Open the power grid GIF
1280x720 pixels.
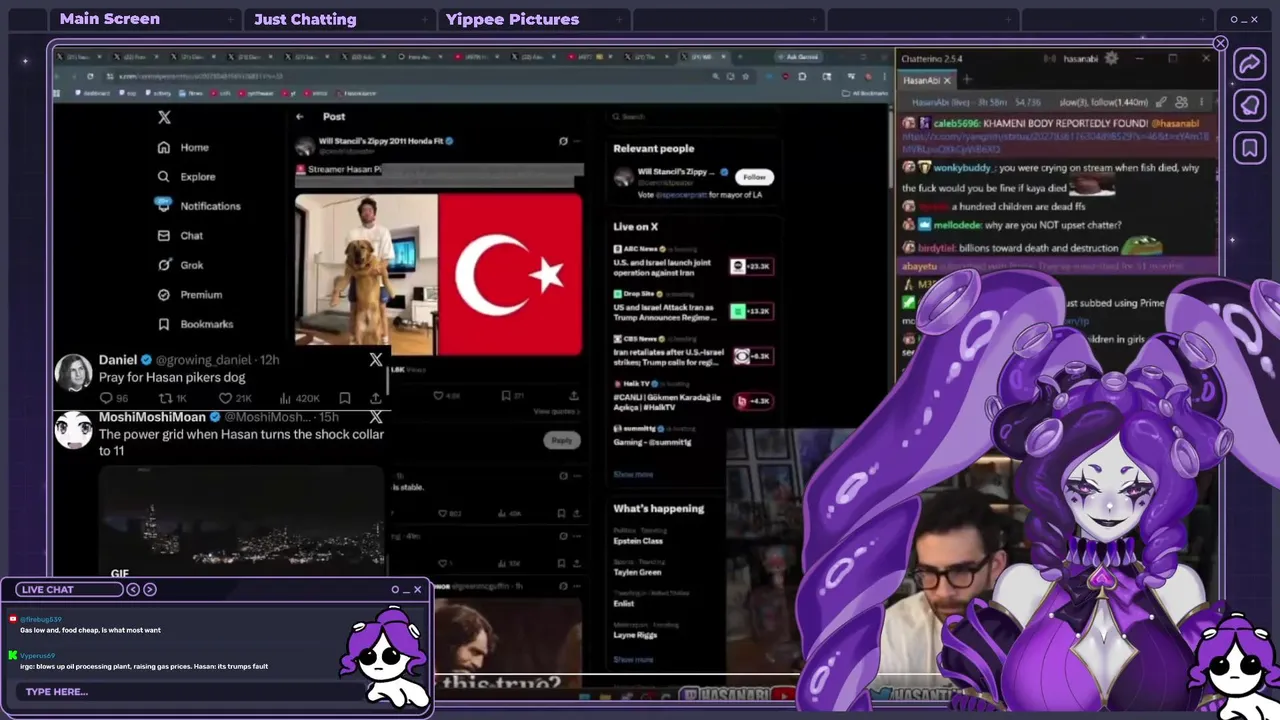(241, 523)
